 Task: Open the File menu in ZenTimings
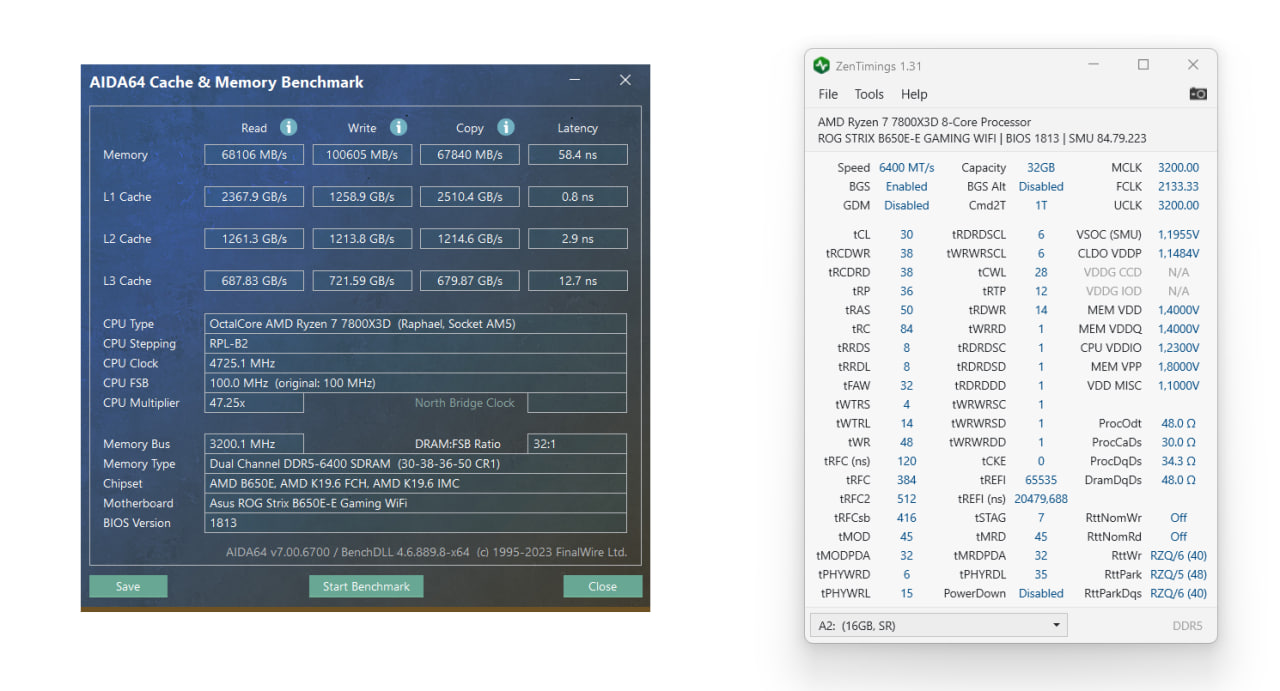(828, 94)
